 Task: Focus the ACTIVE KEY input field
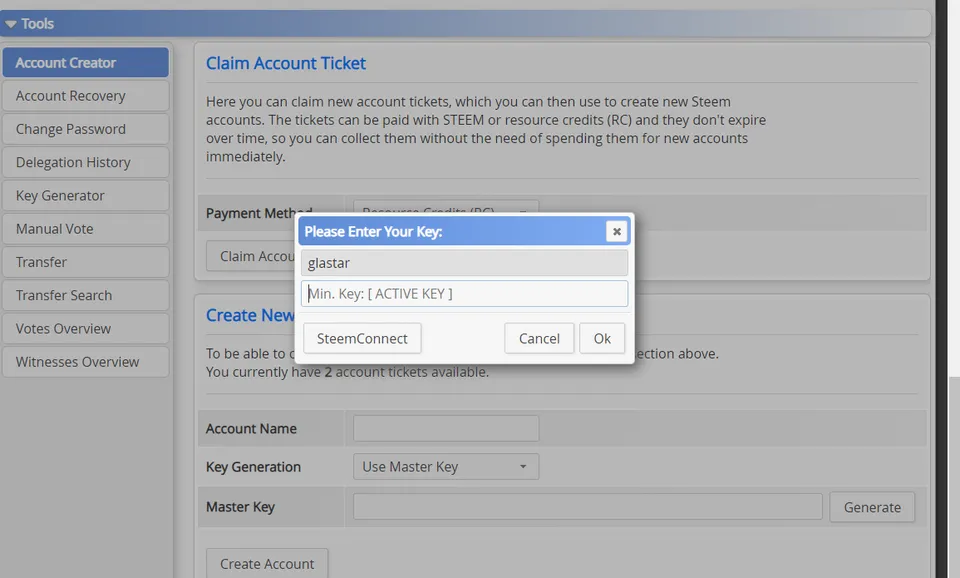click(x=464, y=293)
